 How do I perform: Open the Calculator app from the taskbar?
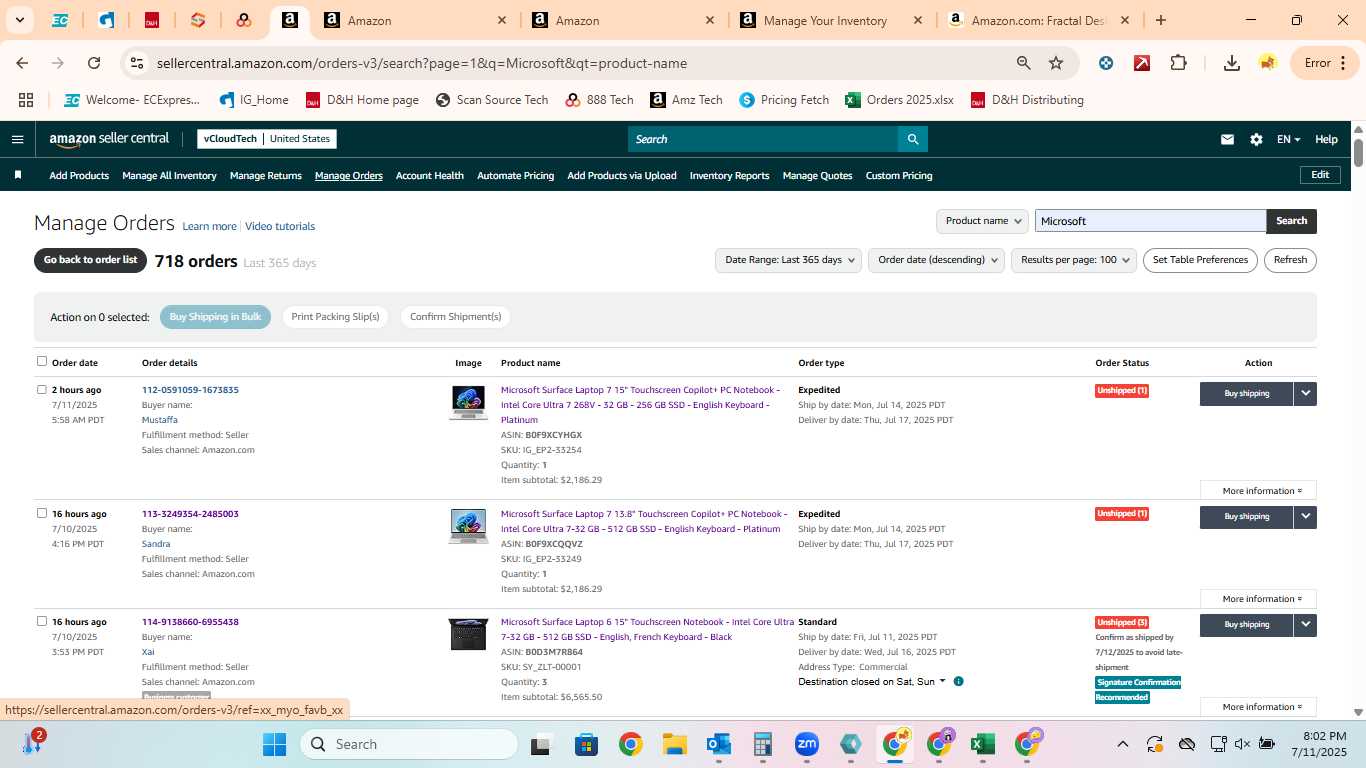[763, 744]
